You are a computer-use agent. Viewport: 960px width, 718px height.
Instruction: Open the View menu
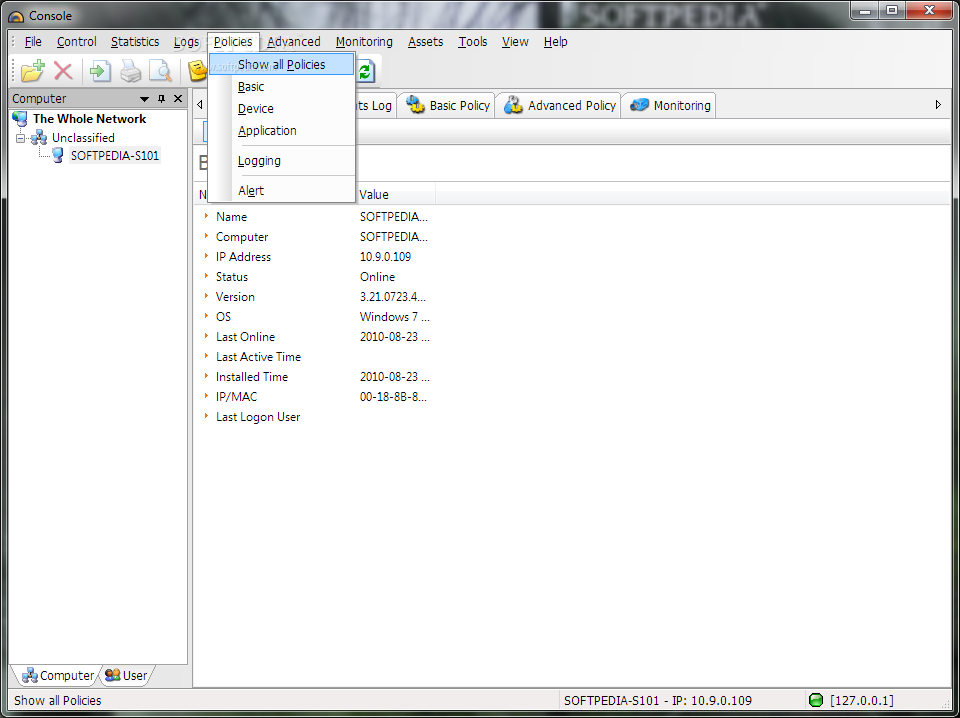515,42
